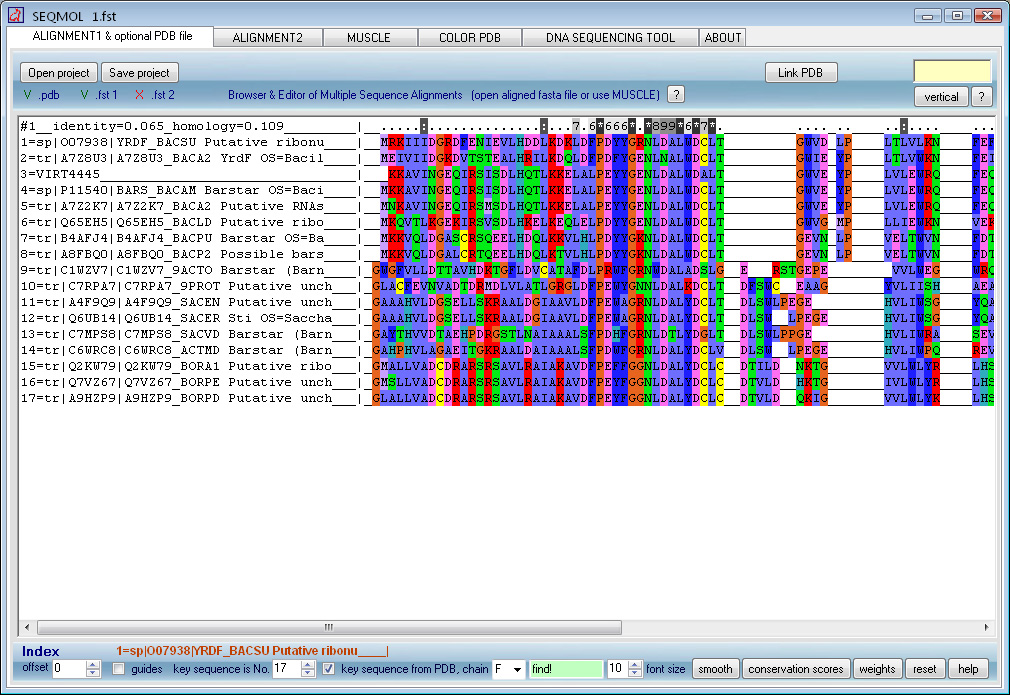Click the yellow color box at top right
This screenshot has height=695, width=1010.
952,71
